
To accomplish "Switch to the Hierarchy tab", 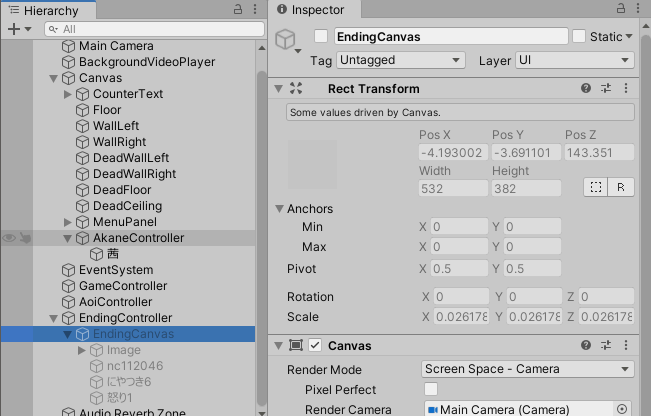I will (49, 10).
